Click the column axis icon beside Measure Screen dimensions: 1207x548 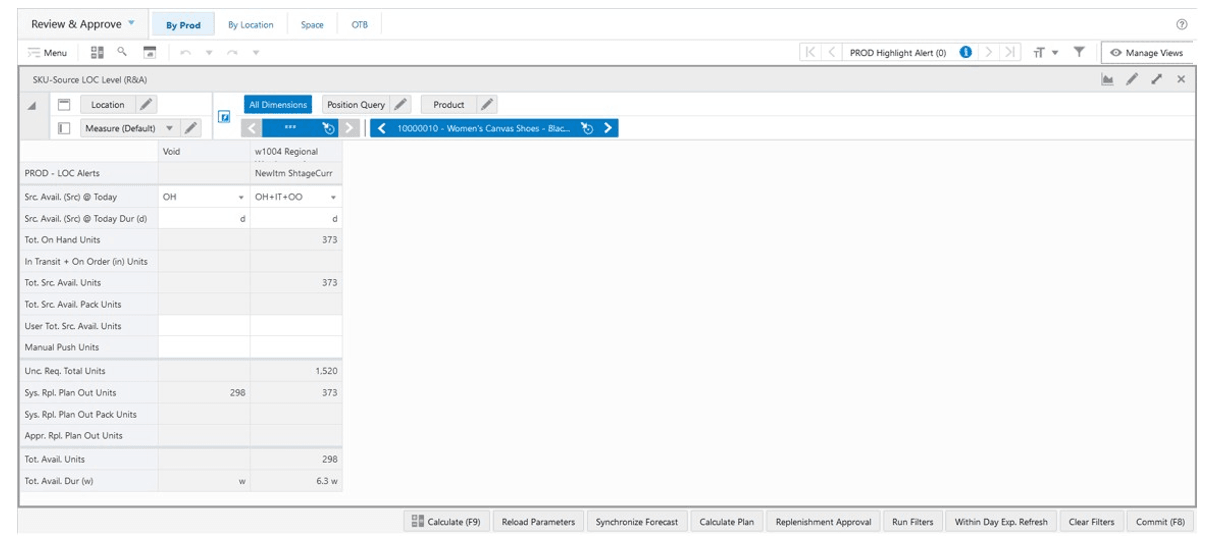click(64, 128)
